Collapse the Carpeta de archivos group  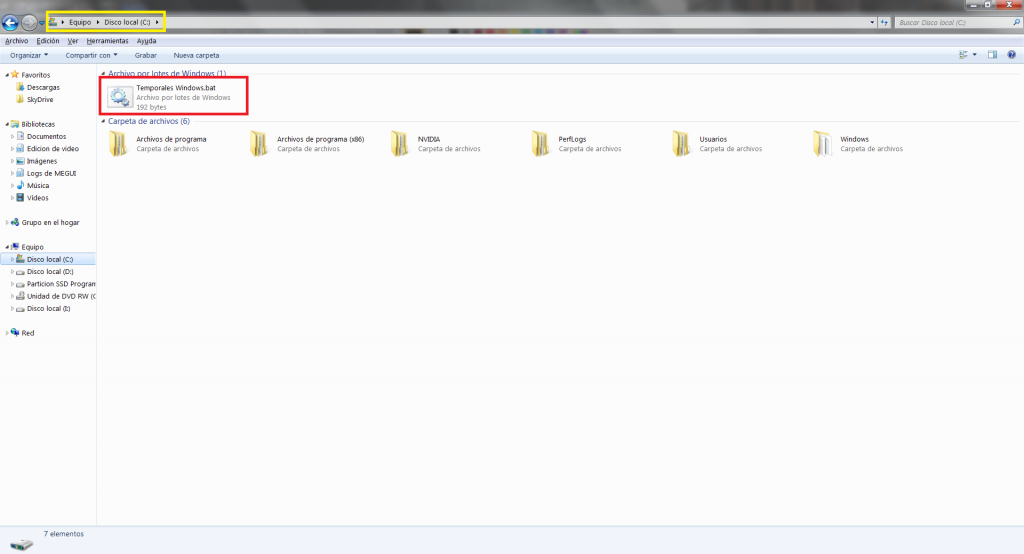point(103,121)
